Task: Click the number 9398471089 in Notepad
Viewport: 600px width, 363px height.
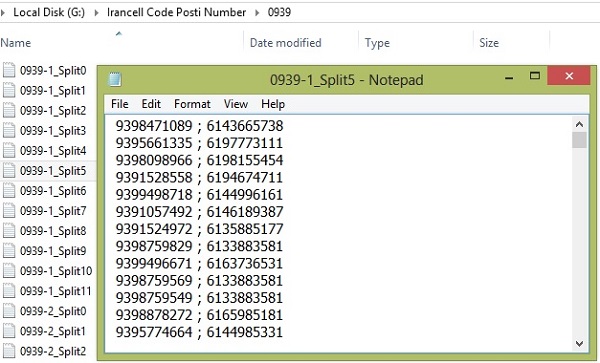Action: click(x=154, y=126)
